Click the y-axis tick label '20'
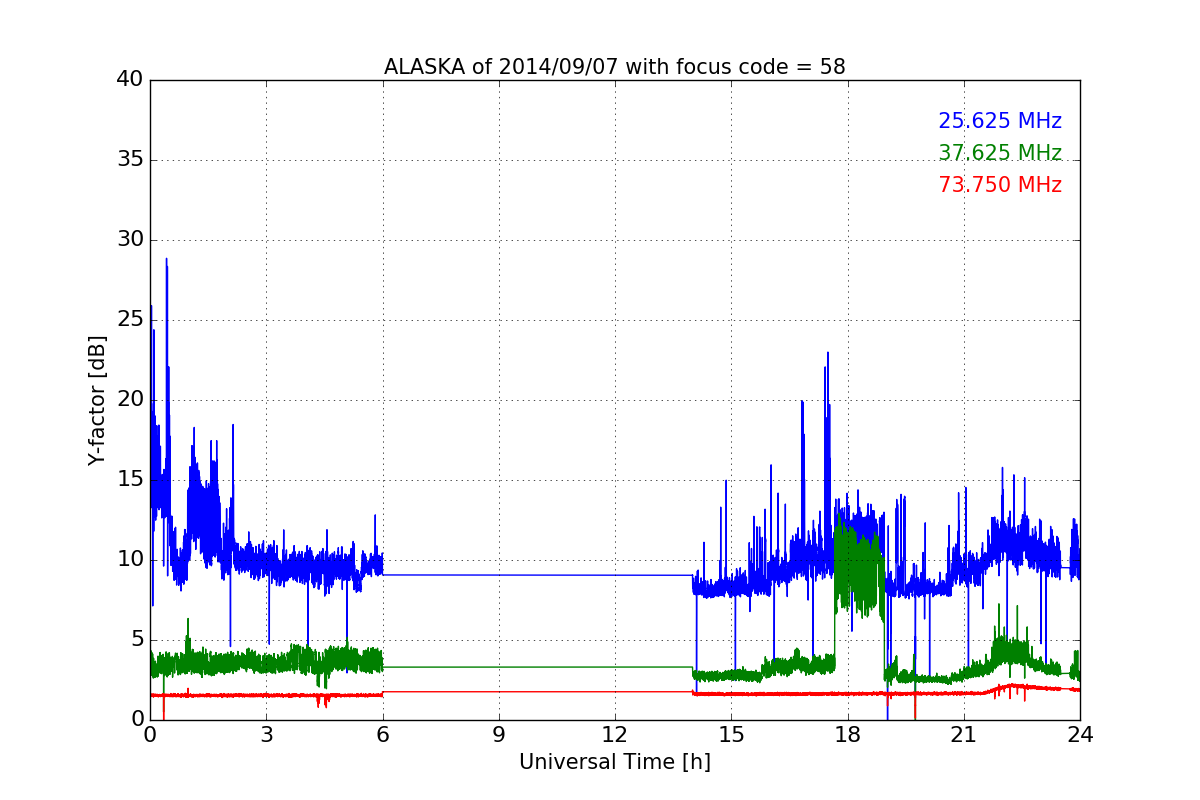 (130, 400)
